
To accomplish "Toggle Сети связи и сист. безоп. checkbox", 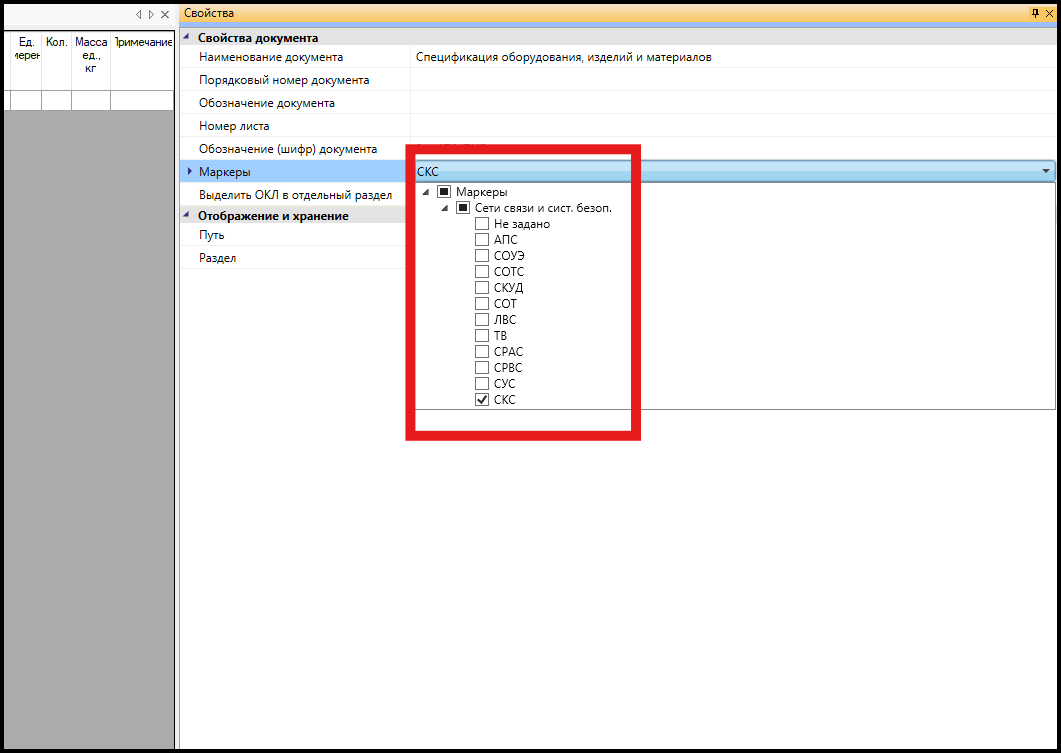I will pos(463,208).
